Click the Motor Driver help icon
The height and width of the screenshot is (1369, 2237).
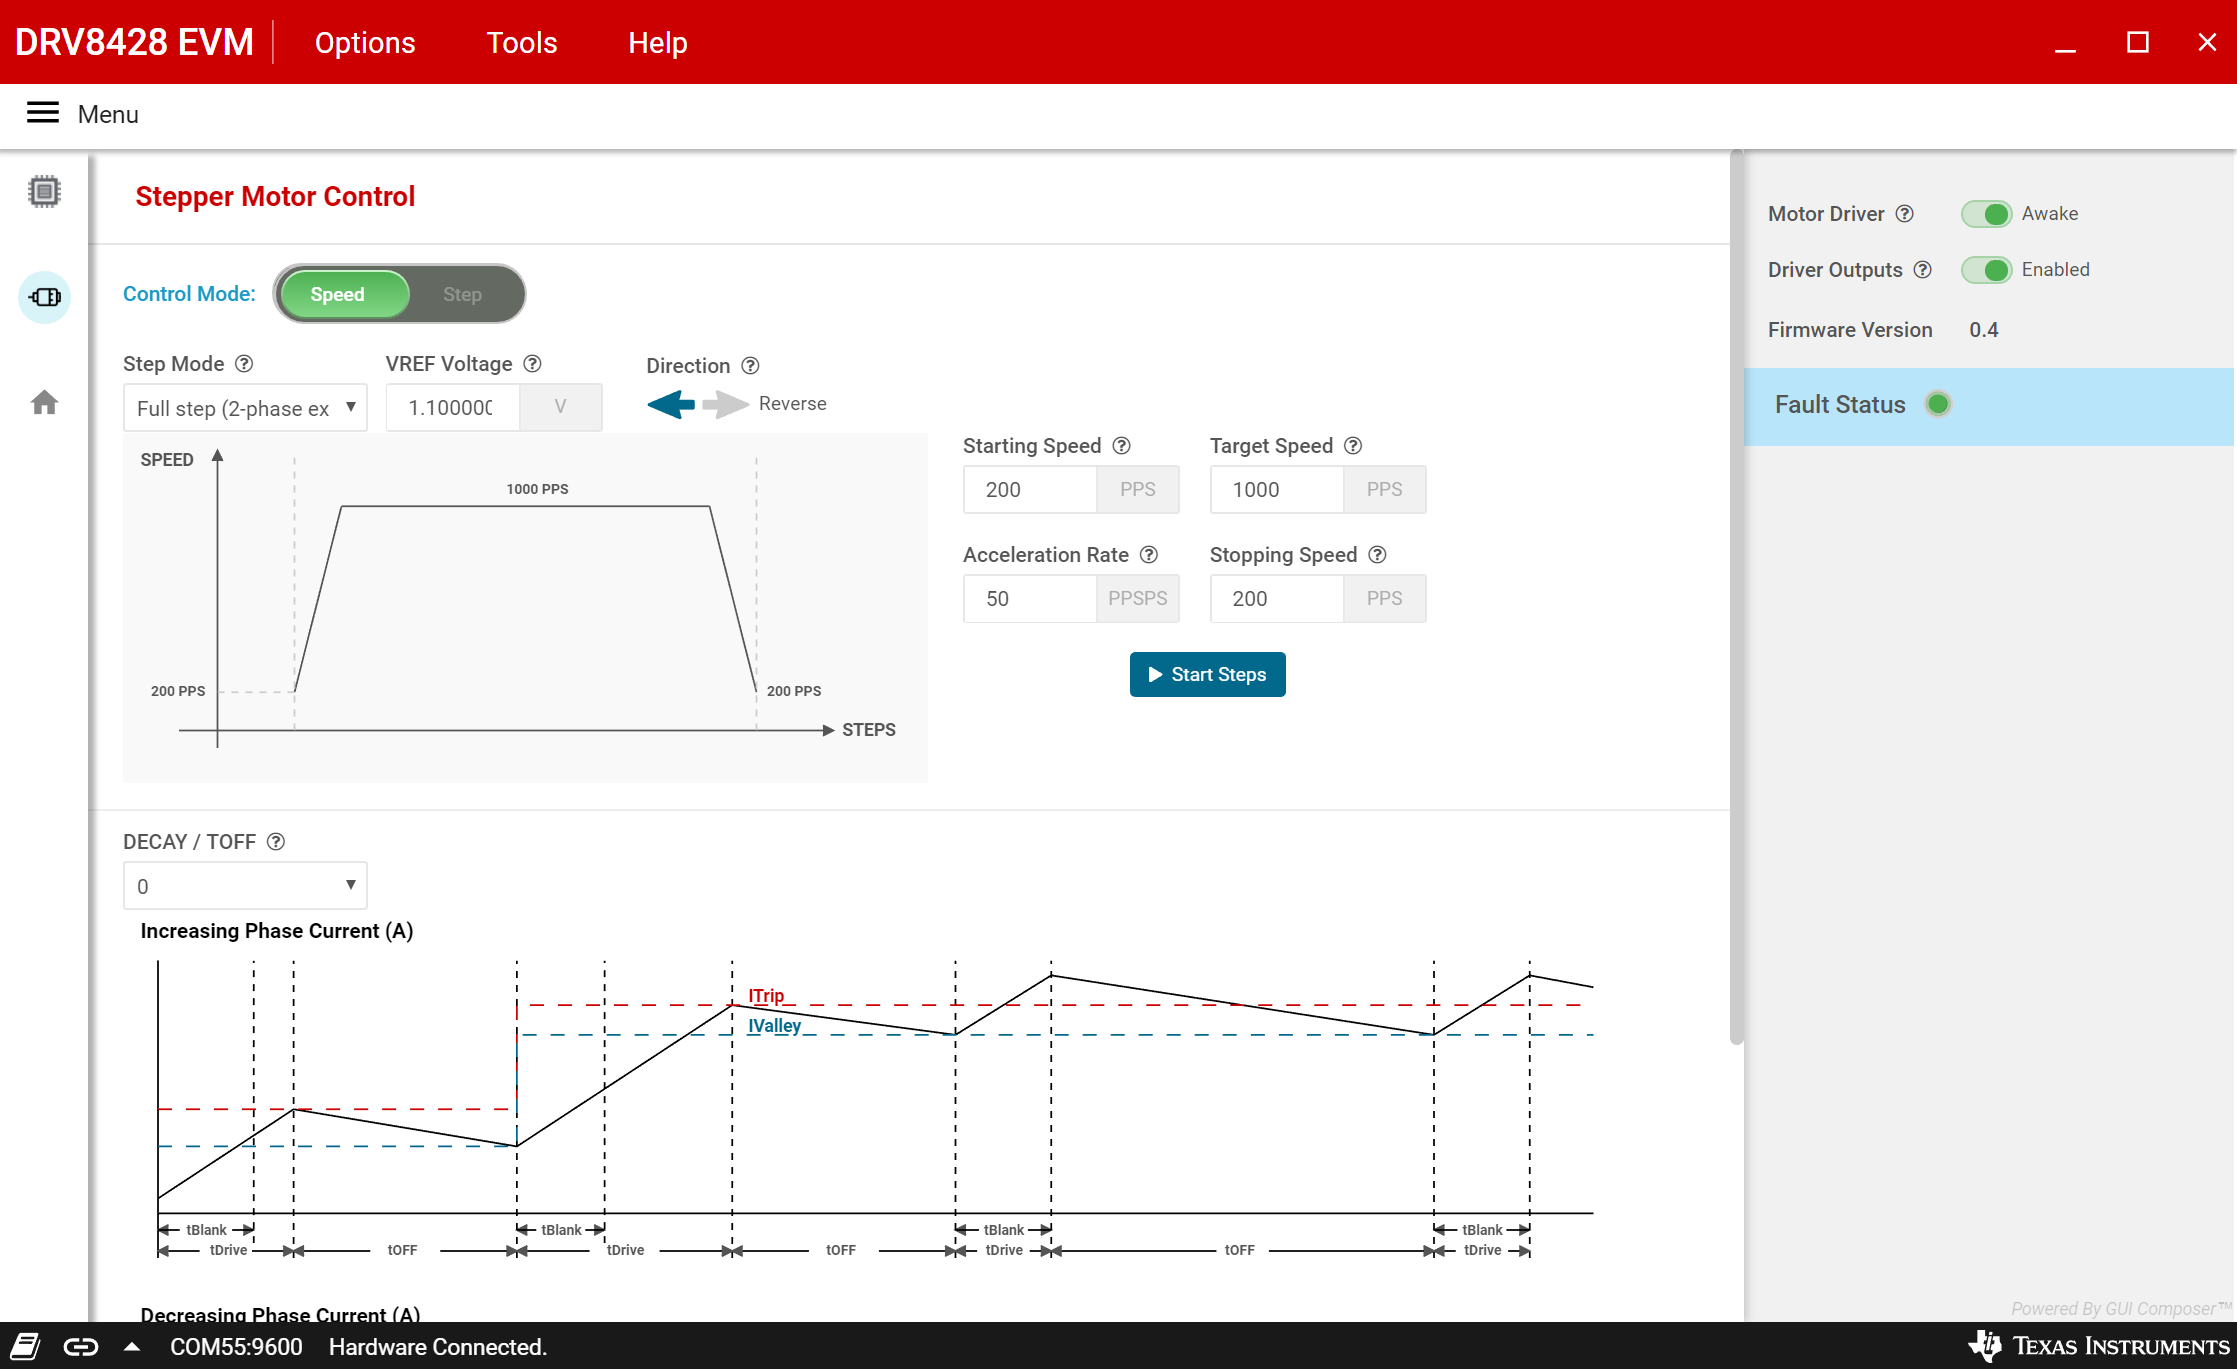1905,214
